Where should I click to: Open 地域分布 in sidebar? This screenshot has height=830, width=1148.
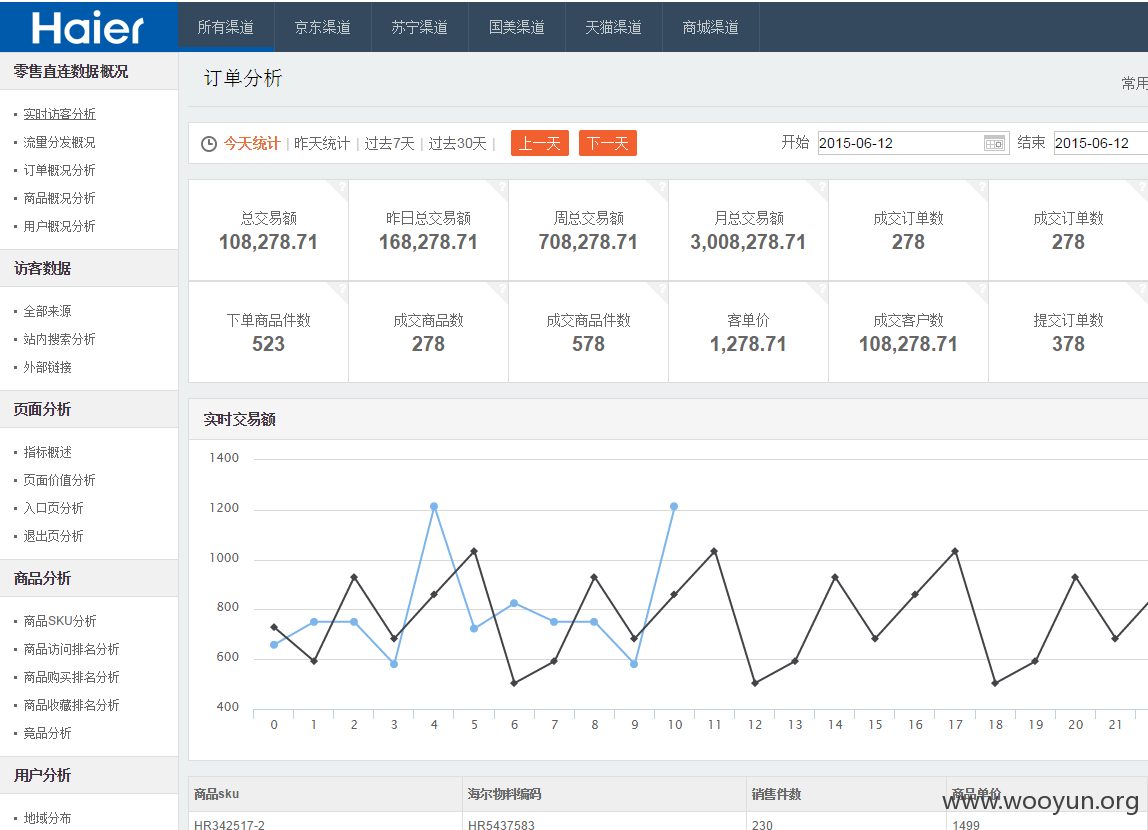tap(48, 818)
